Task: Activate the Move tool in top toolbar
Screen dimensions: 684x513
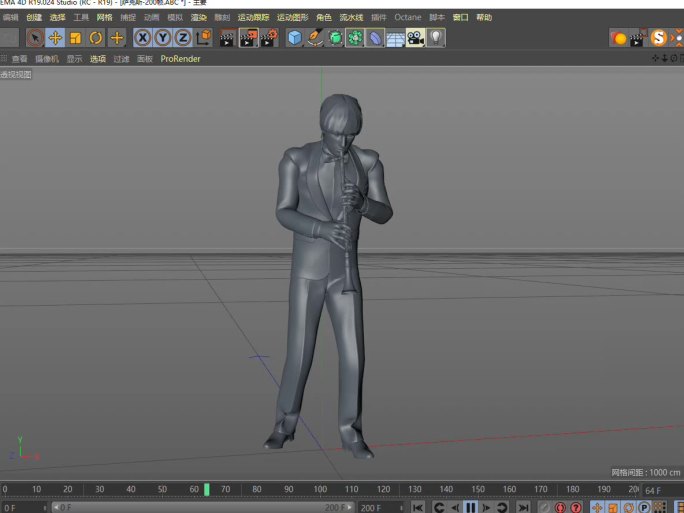Action: [55, 38]
